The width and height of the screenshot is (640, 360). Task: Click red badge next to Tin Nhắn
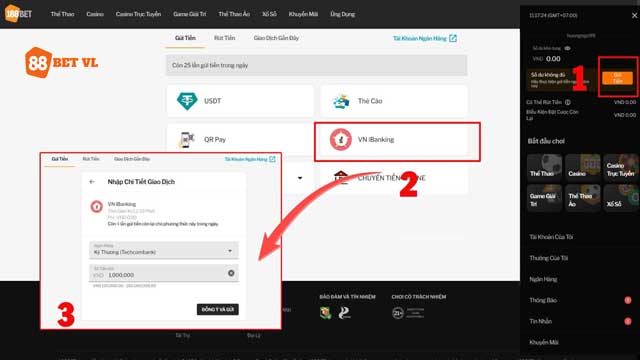[x=628, y=321]
